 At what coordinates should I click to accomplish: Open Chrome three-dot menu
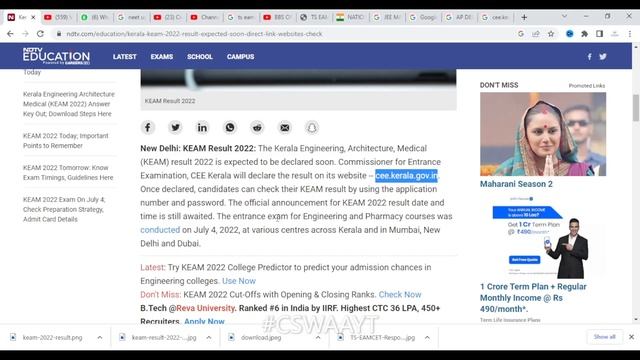[x=630, y=34]
